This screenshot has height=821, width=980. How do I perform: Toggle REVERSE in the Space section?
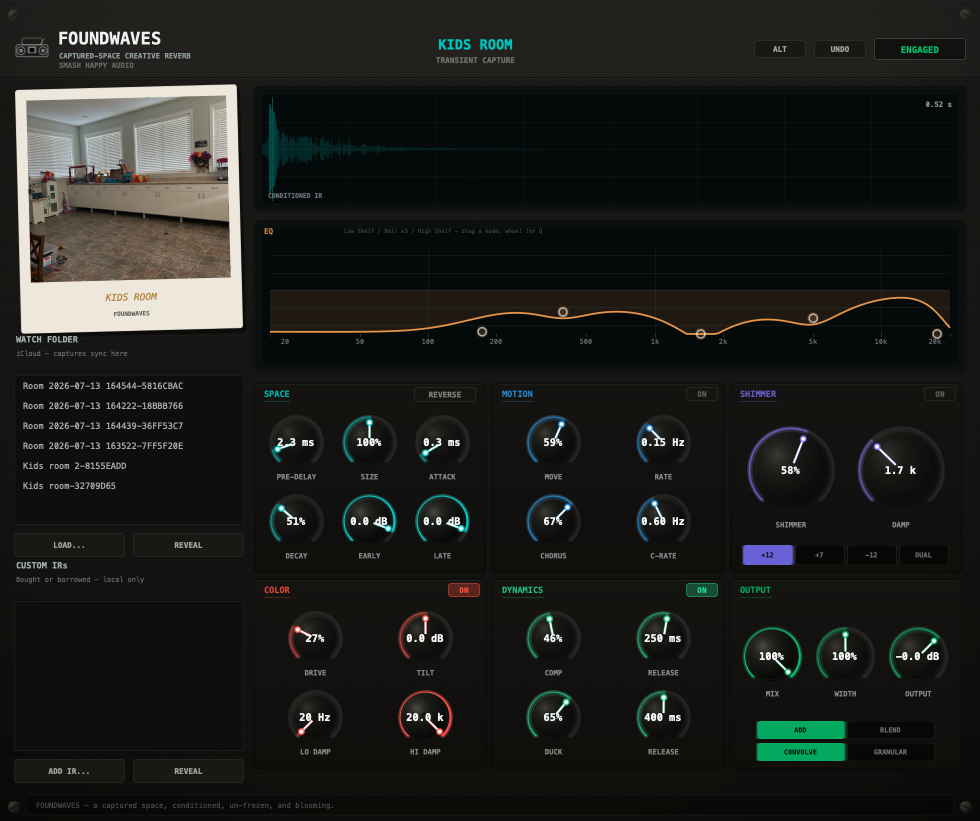click(444, 394)
